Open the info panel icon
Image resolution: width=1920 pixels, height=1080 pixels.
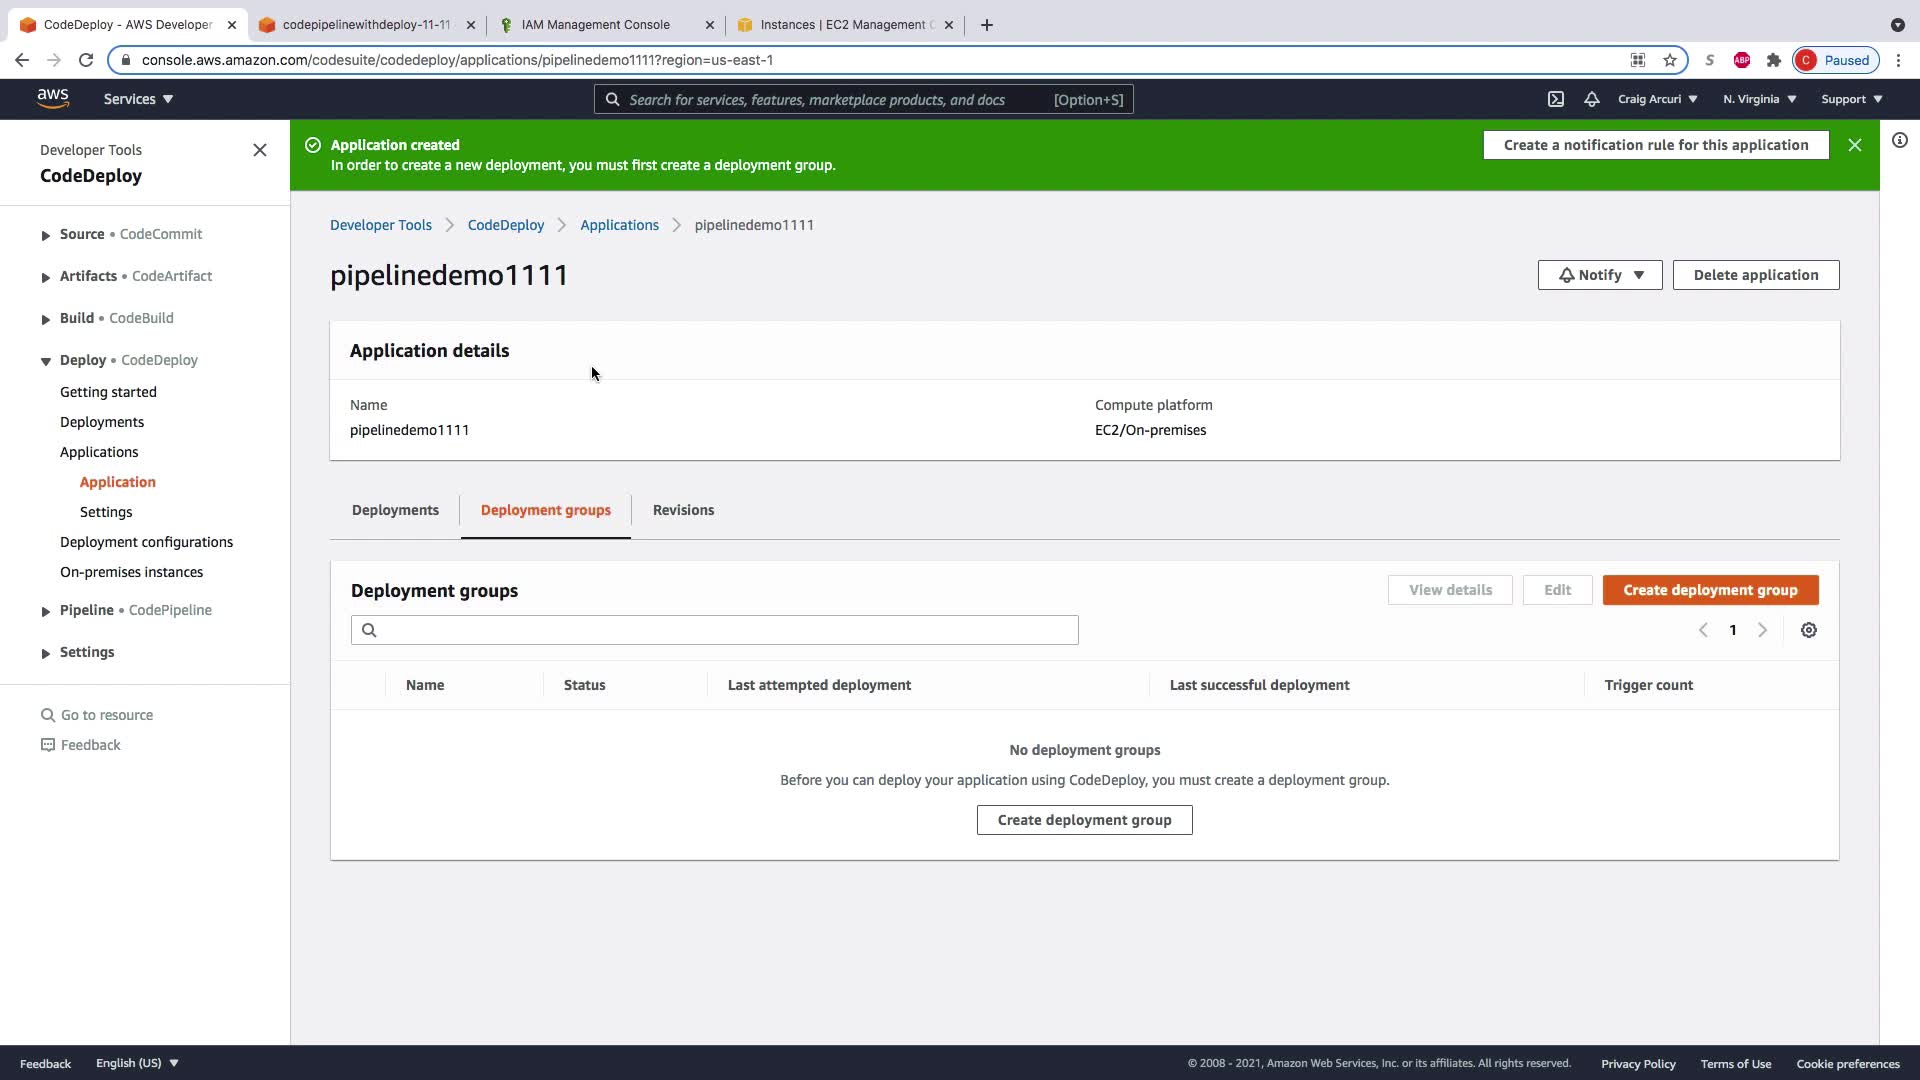(1900, 140)
